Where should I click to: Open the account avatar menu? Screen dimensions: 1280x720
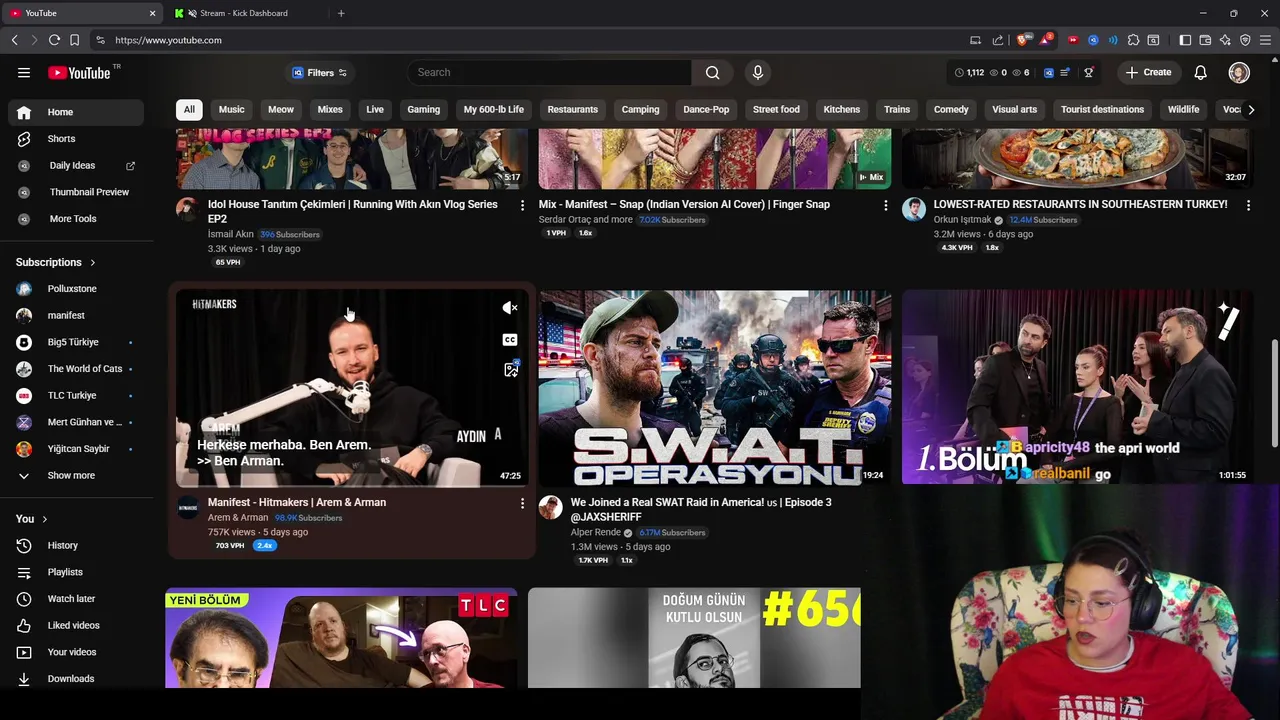1239,72
